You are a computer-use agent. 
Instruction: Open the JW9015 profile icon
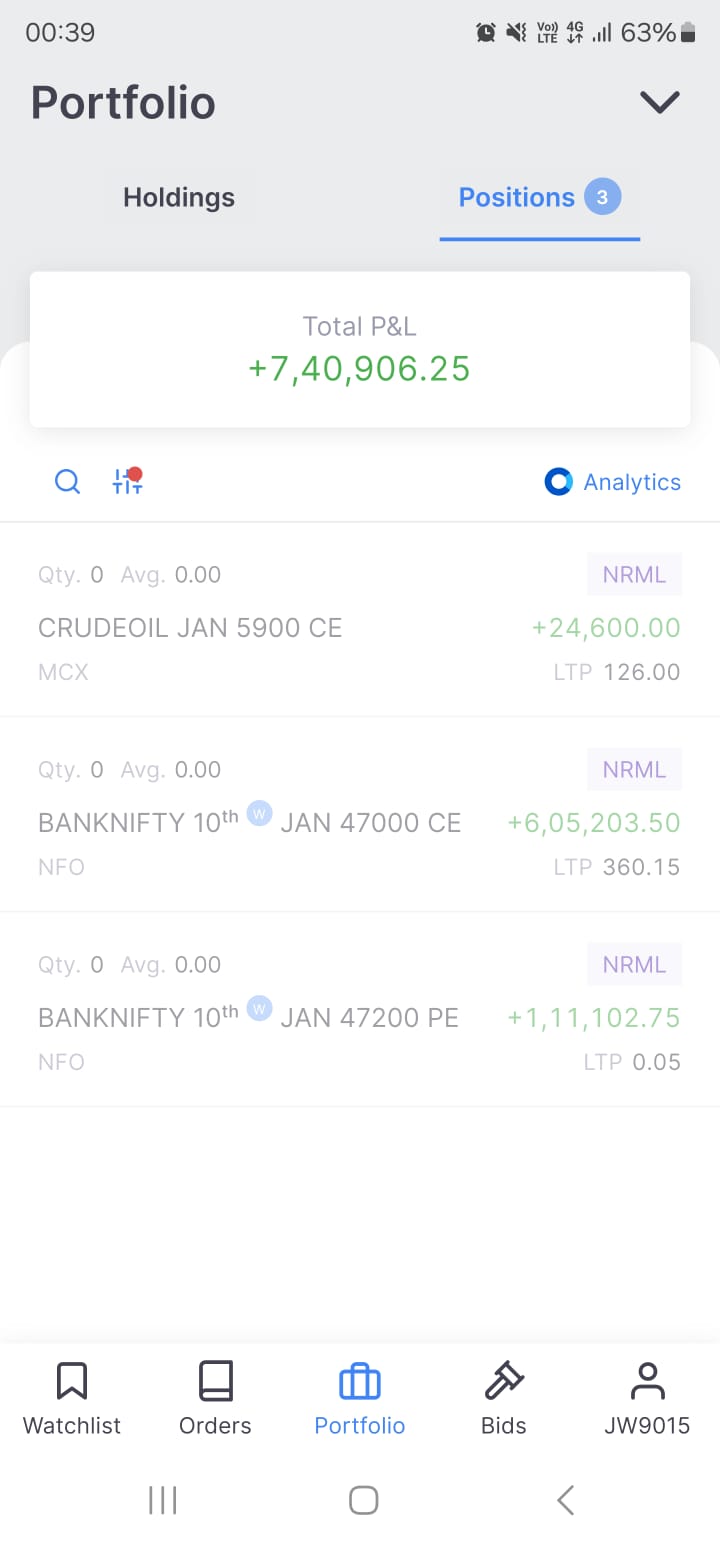pos(647,1382)
